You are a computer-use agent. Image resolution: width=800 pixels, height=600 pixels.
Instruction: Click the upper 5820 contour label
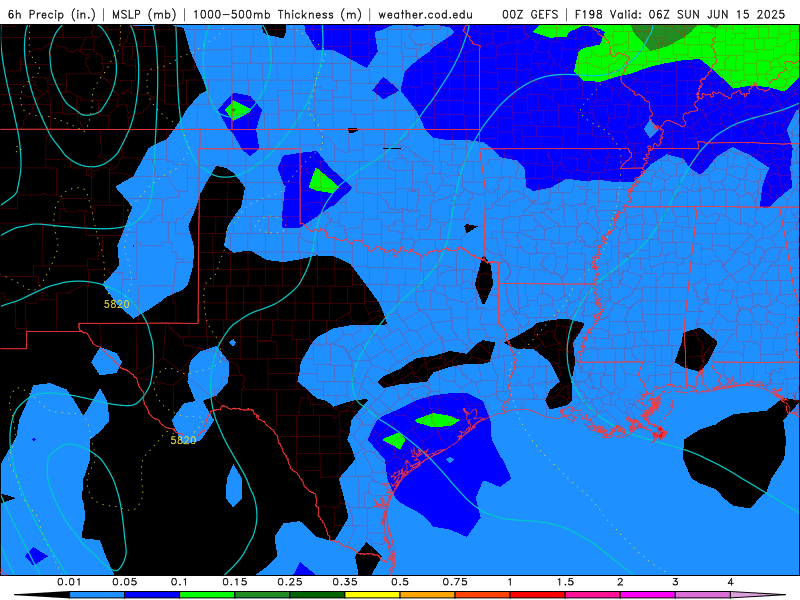coord(116,304)
